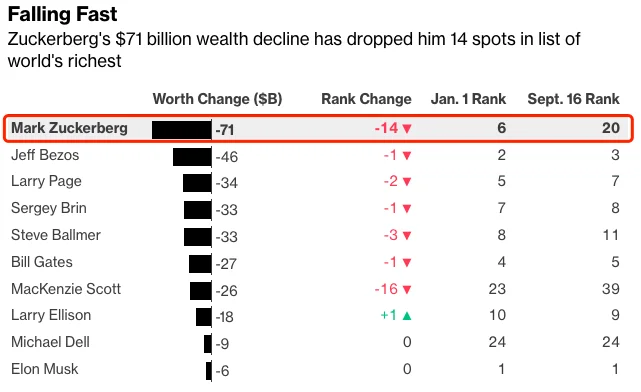This screenshot has height=392, width=641.
Task: Click the green up arrow for Larry Ellison
Action: pyautogui.click(x=407, y=316)
